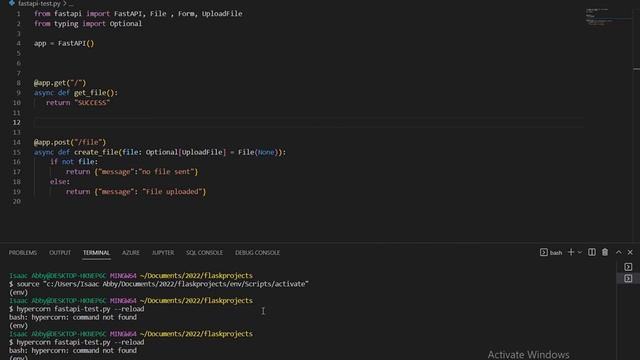Image resolution: width=640 pixels, height=360 pixels.
Task: Click 'if not file:' on line 16
Action: (74, 162)
